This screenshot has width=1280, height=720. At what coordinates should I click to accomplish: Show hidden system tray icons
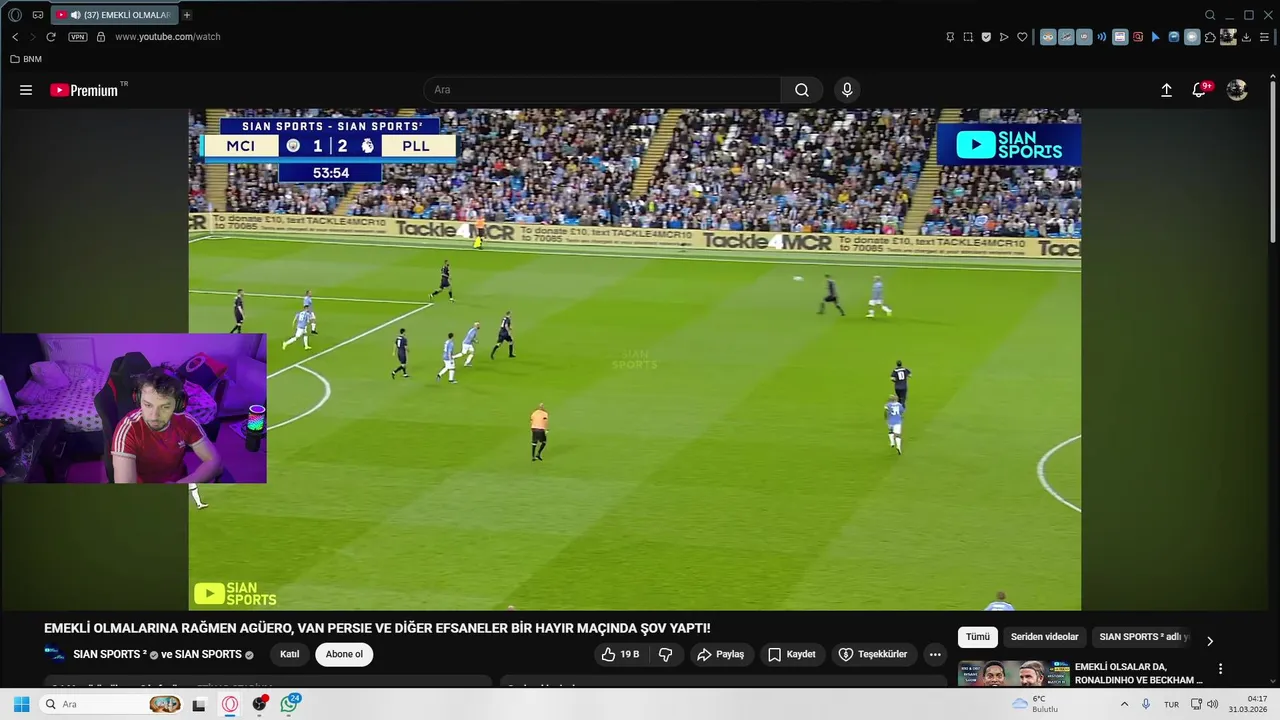coord(1124,704)
